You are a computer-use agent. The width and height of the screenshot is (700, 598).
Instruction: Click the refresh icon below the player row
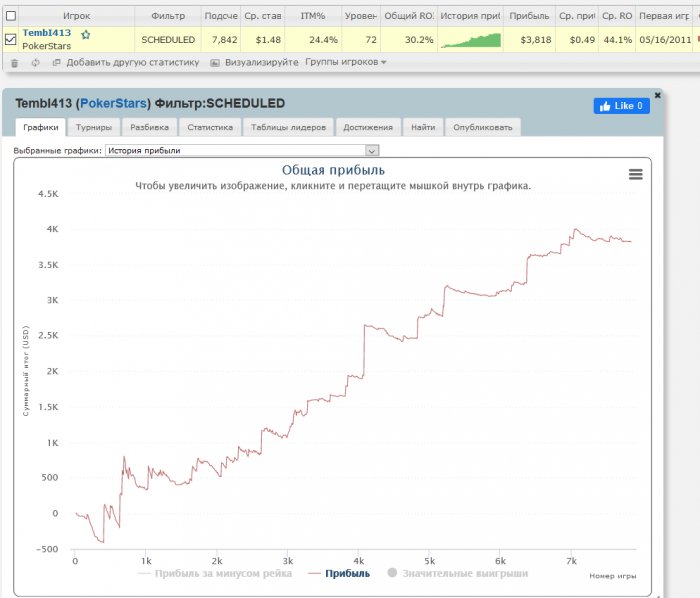coord(35,63)
